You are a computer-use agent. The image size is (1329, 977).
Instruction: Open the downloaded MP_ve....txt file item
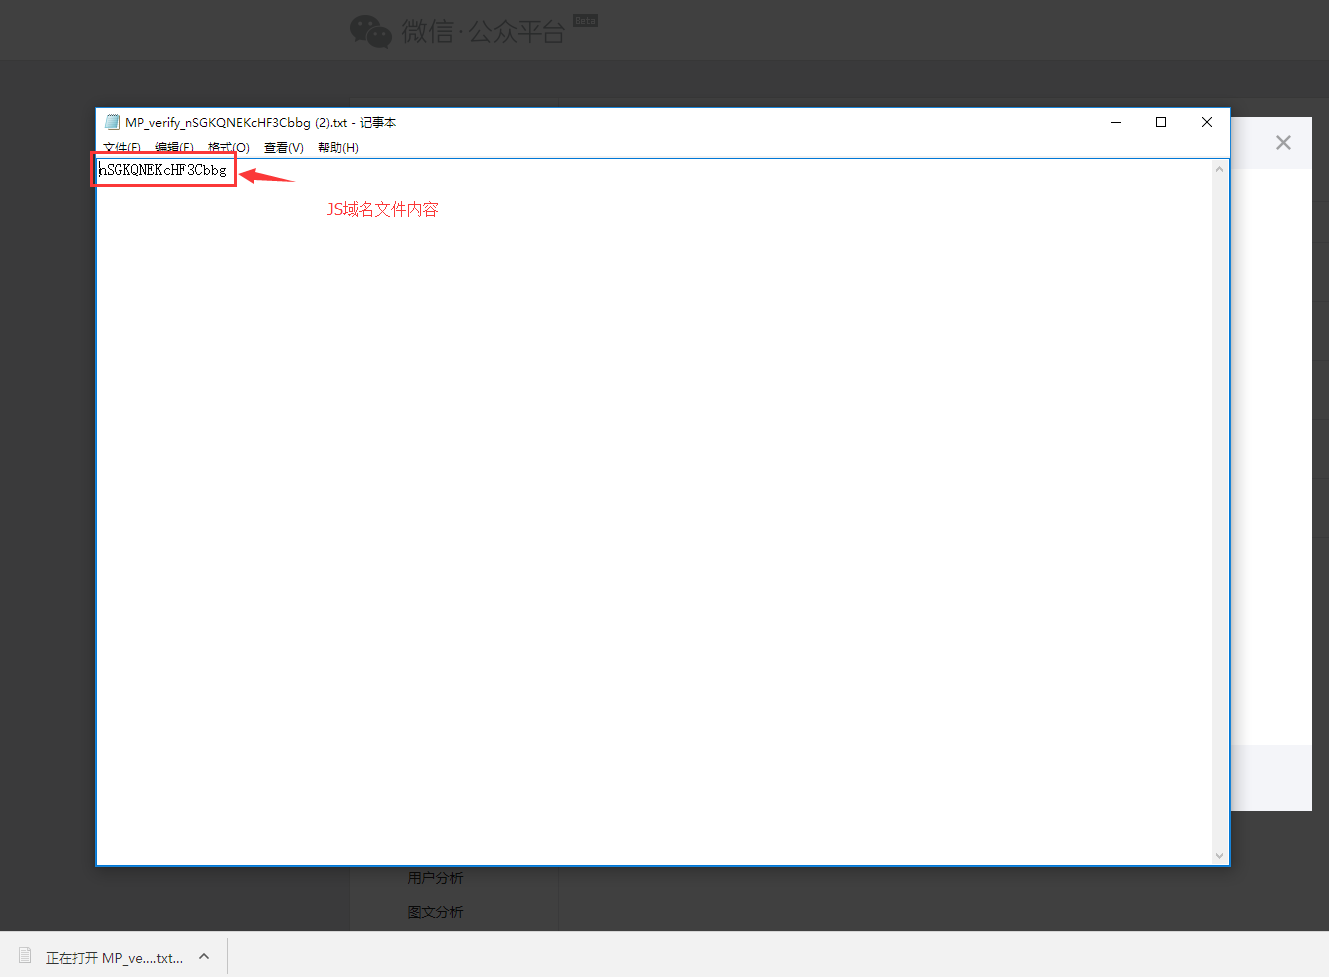101,957
